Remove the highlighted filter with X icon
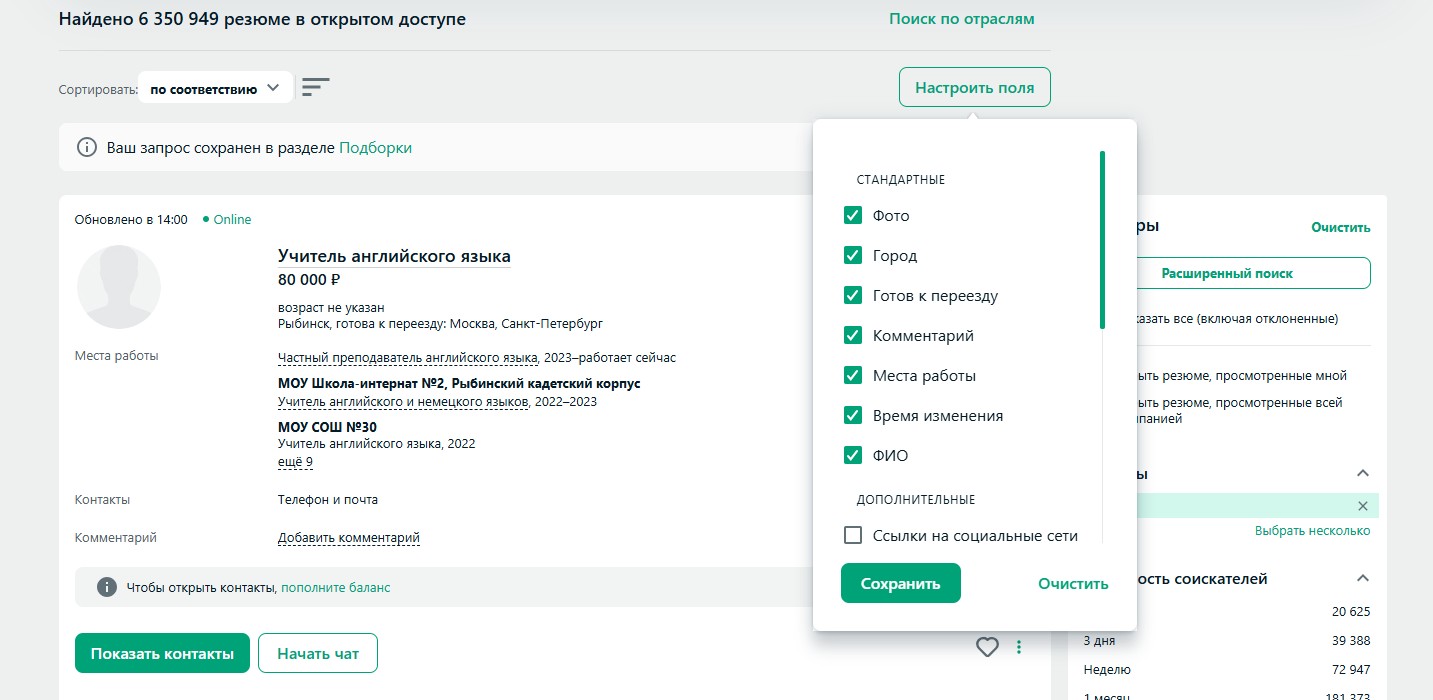The width and height of the screenshot is (1433, 700). (x=1362, y=506)
